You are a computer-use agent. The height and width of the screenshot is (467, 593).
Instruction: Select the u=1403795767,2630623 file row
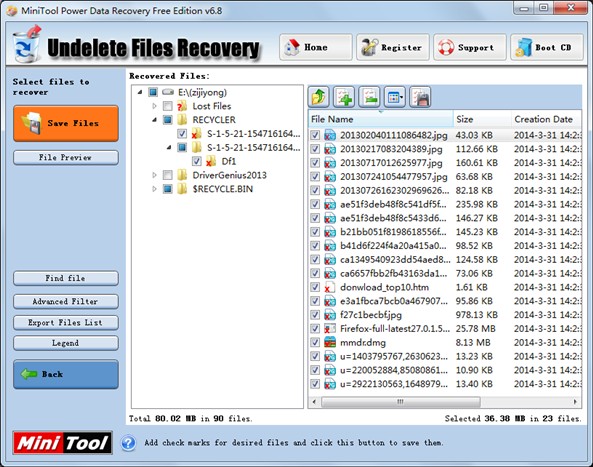[445, 356]
